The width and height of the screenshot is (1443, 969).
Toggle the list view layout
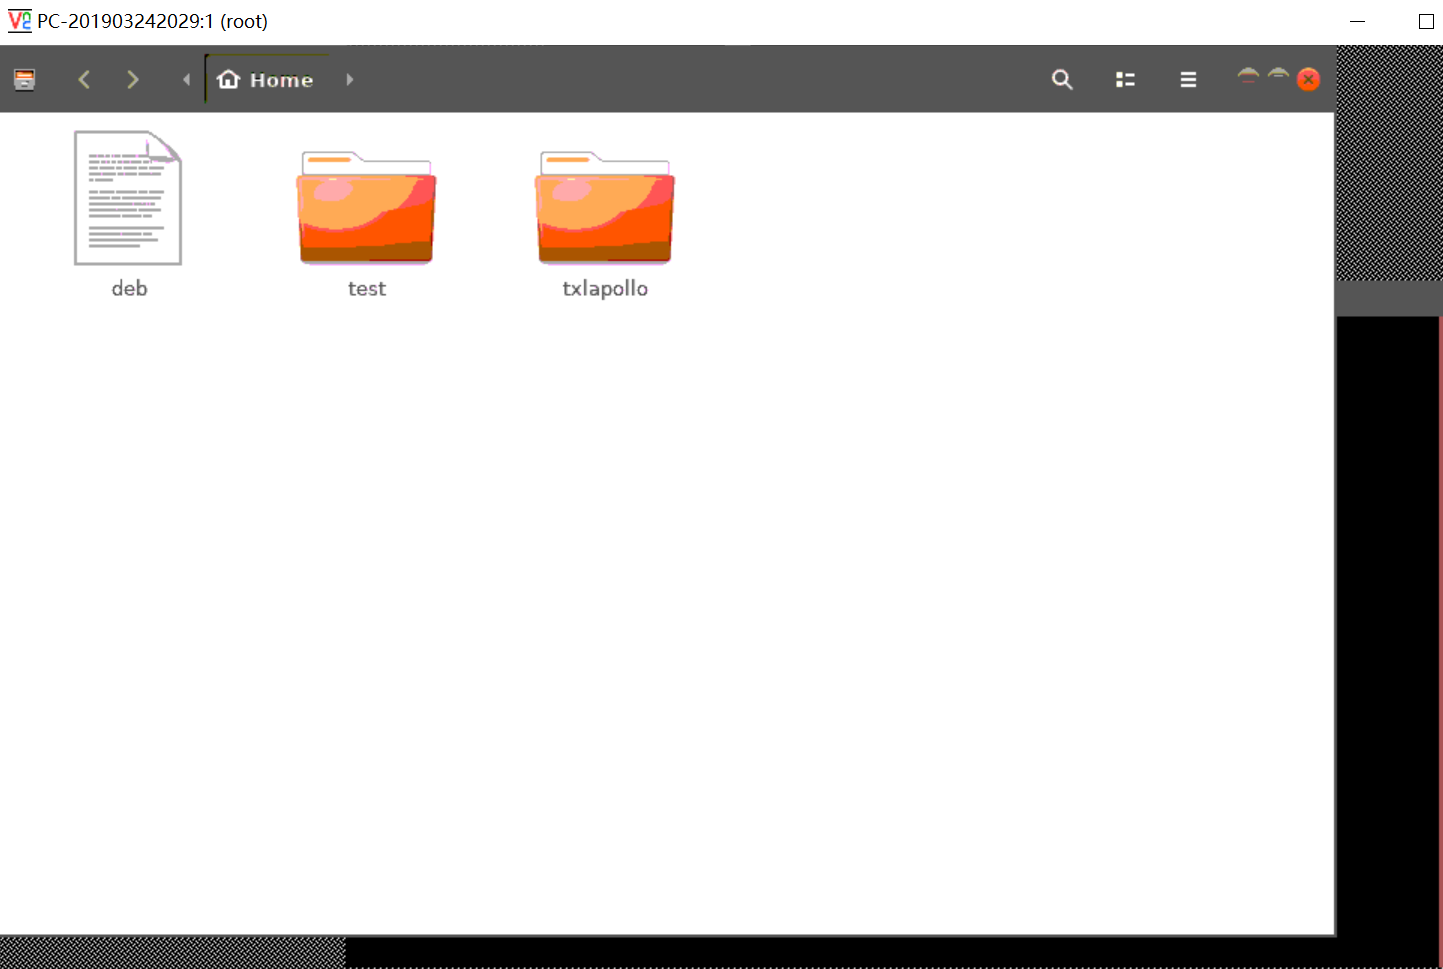pos(1125,79)
